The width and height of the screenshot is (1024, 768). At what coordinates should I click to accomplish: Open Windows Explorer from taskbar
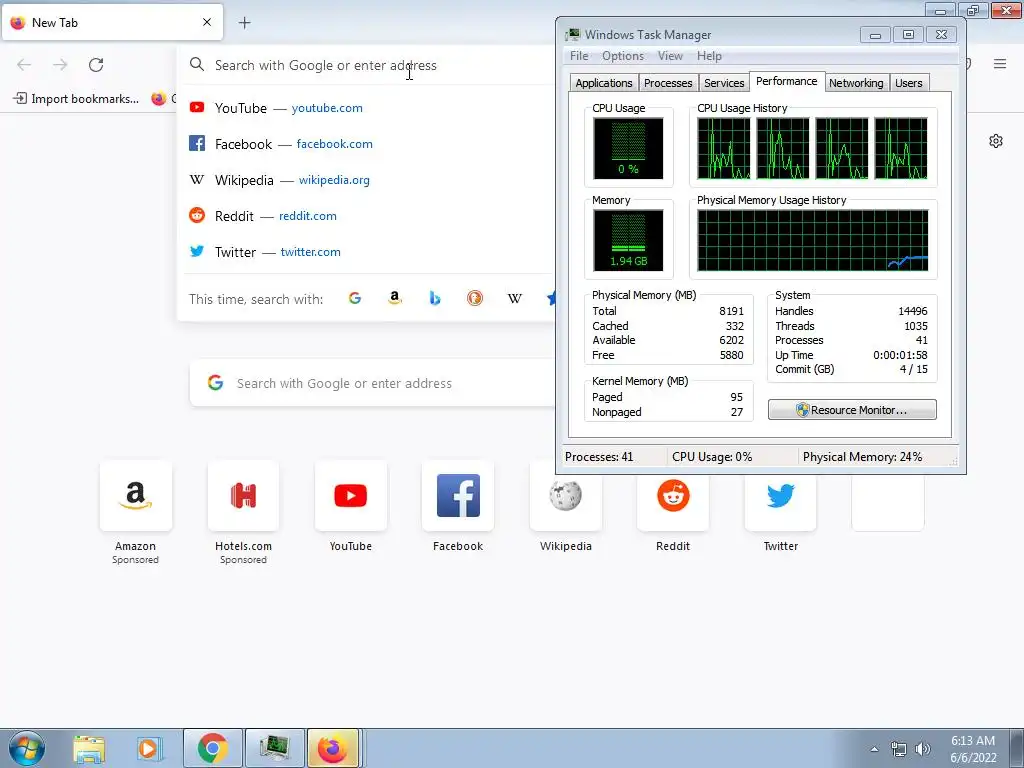[x=89, y=748]
